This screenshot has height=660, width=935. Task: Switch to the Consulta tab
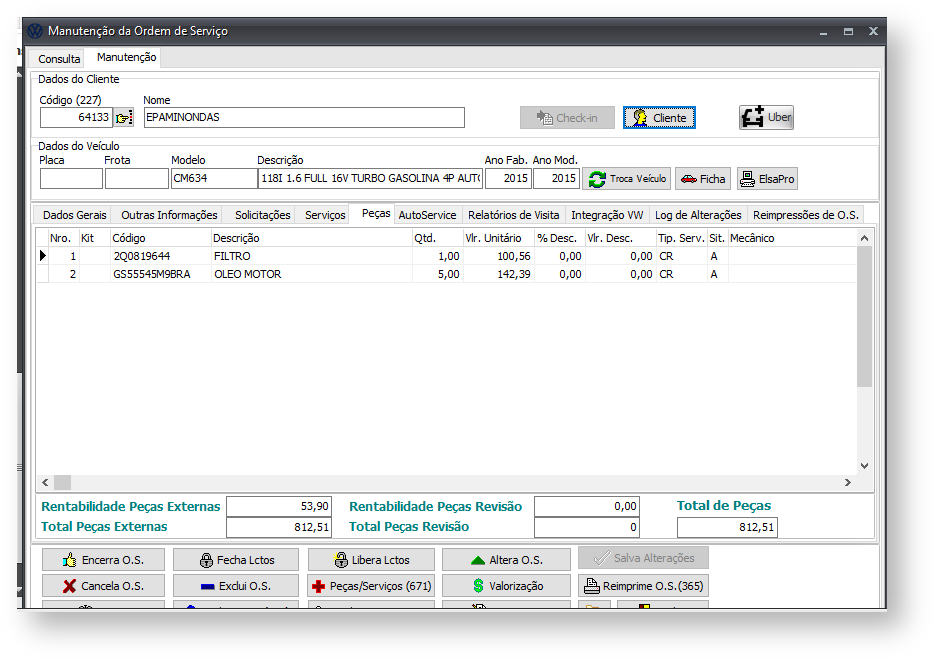point(59,59)
